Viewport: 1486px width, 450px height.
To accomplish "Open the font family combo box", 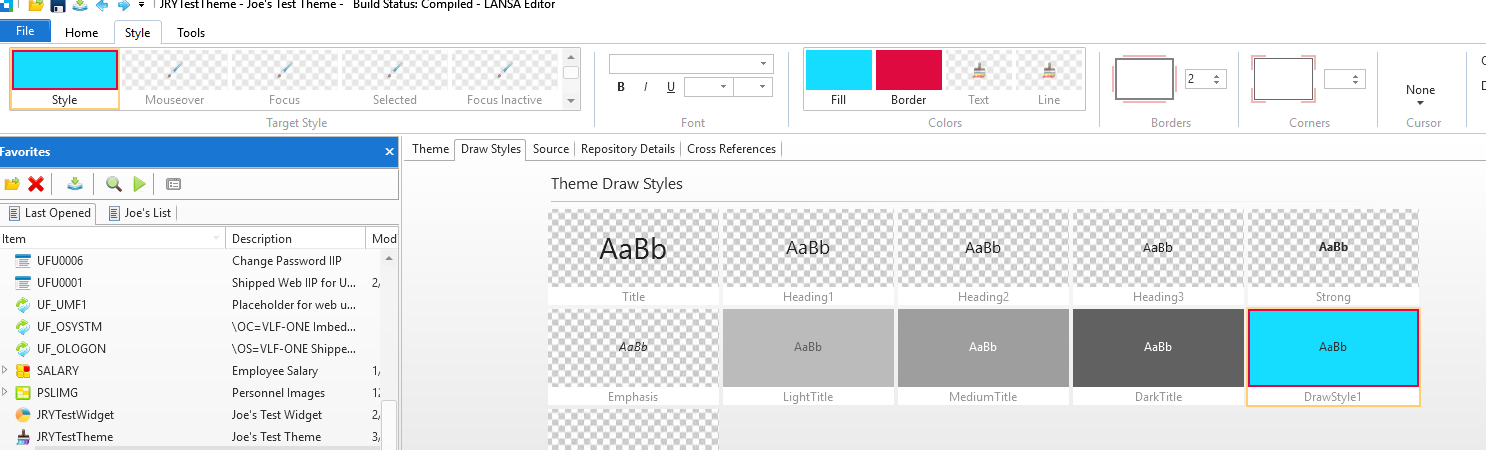I will tap(692, 64).
